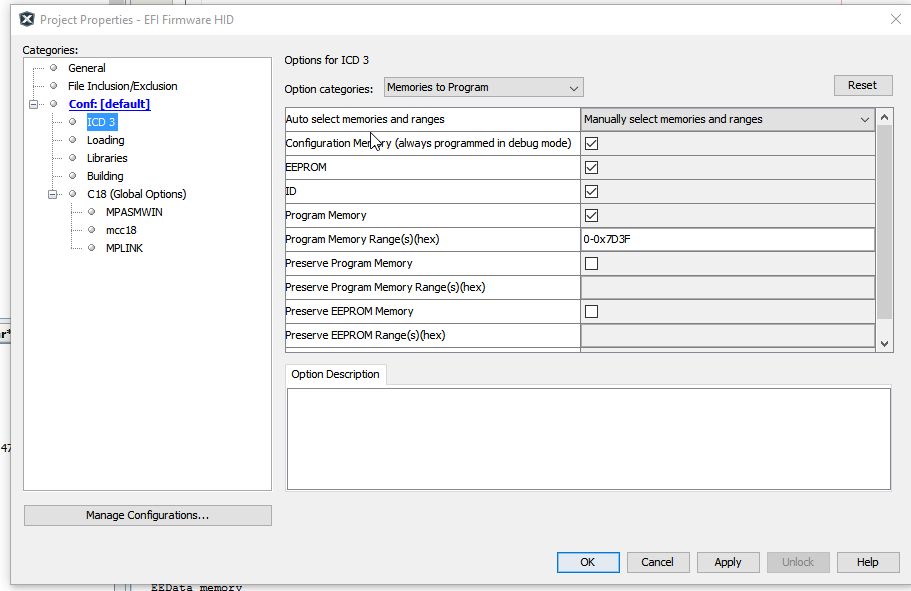The height and width of the screenshot is (591, 911).
Task: Select the MPLINK tree item
Action: [124, 248]
